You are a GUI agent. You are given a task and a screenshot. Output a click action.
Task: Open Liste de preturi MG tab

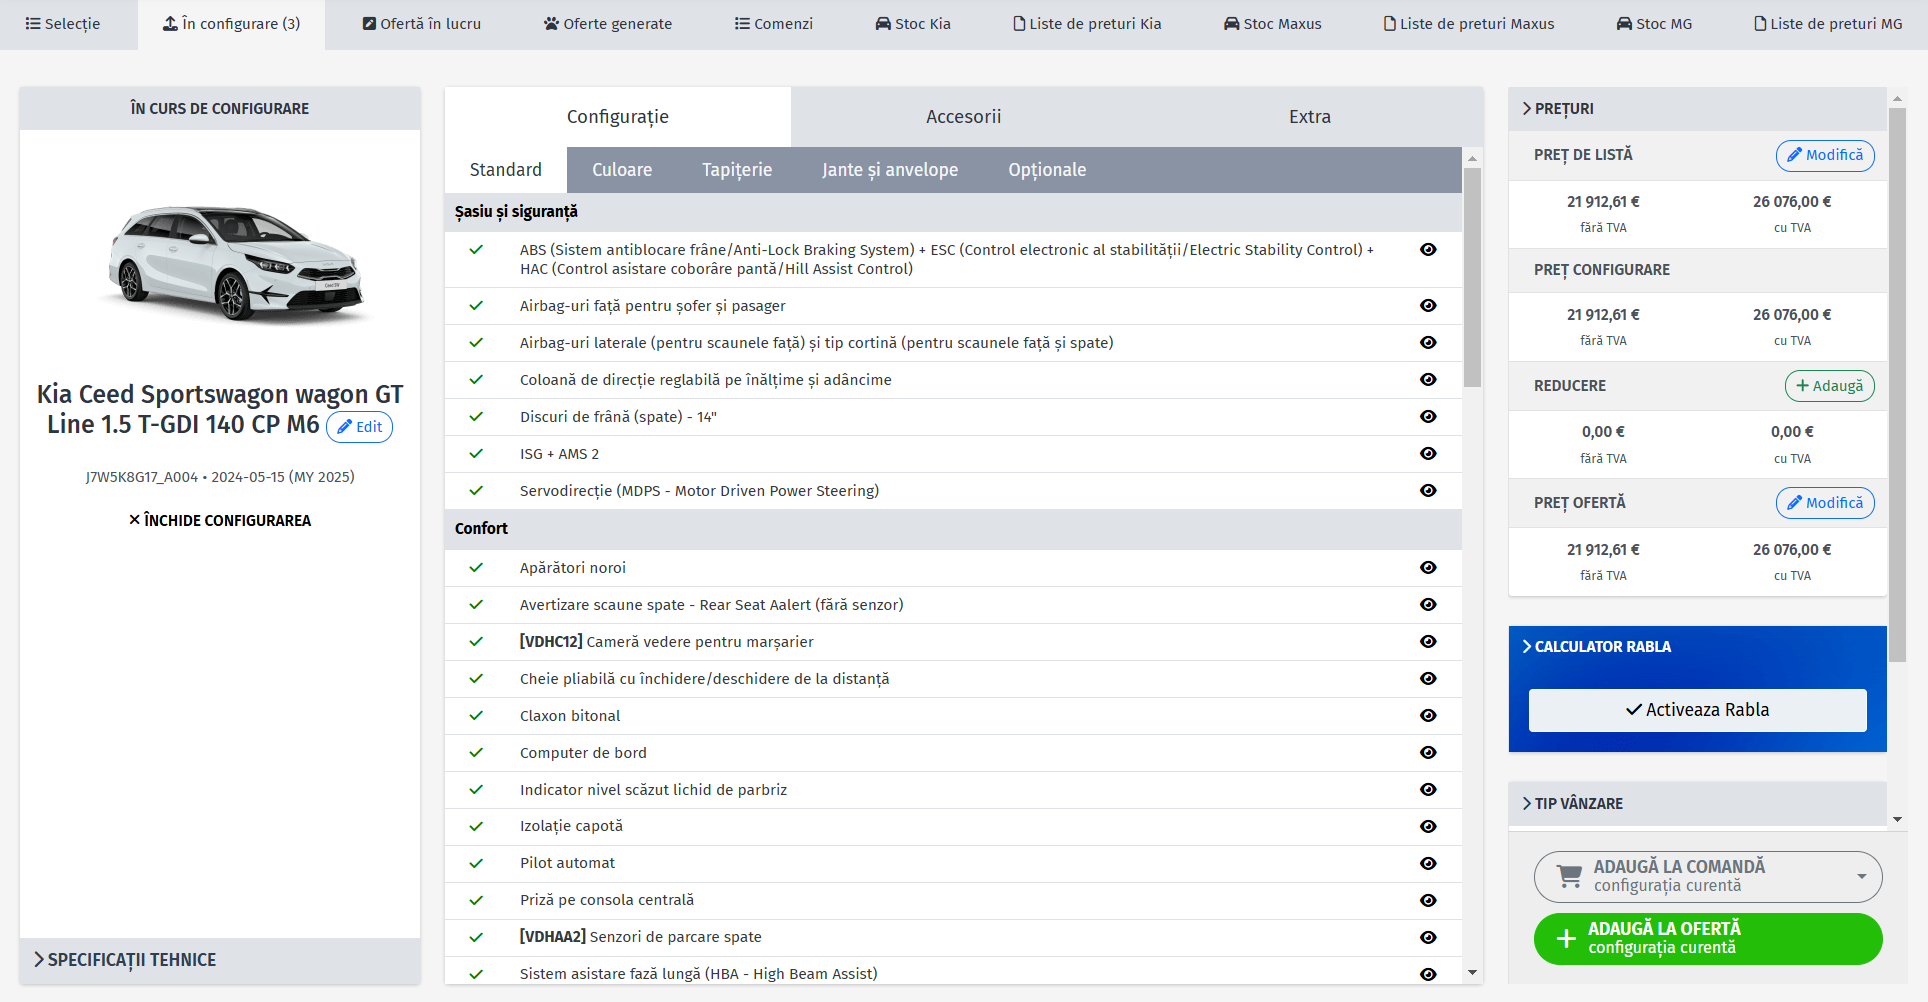1829,24
